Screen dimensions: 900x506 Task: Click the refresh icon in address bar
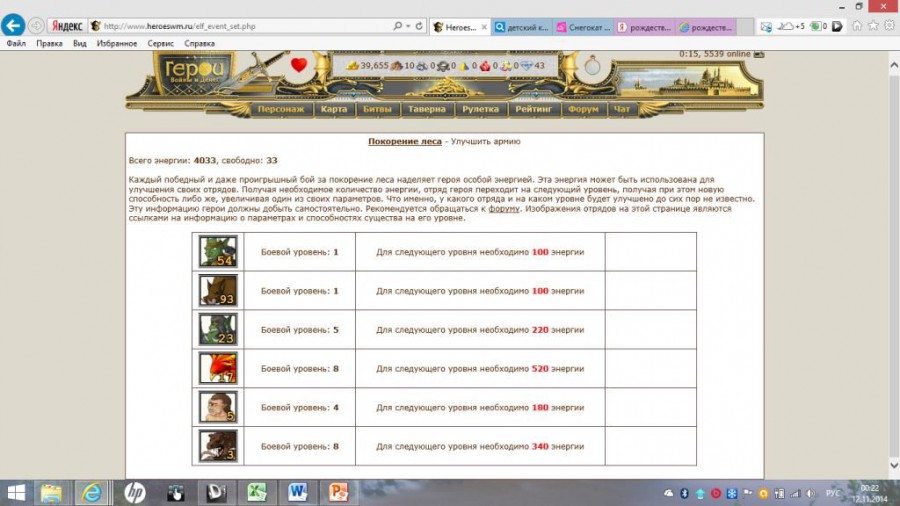(x=418, y=26)
